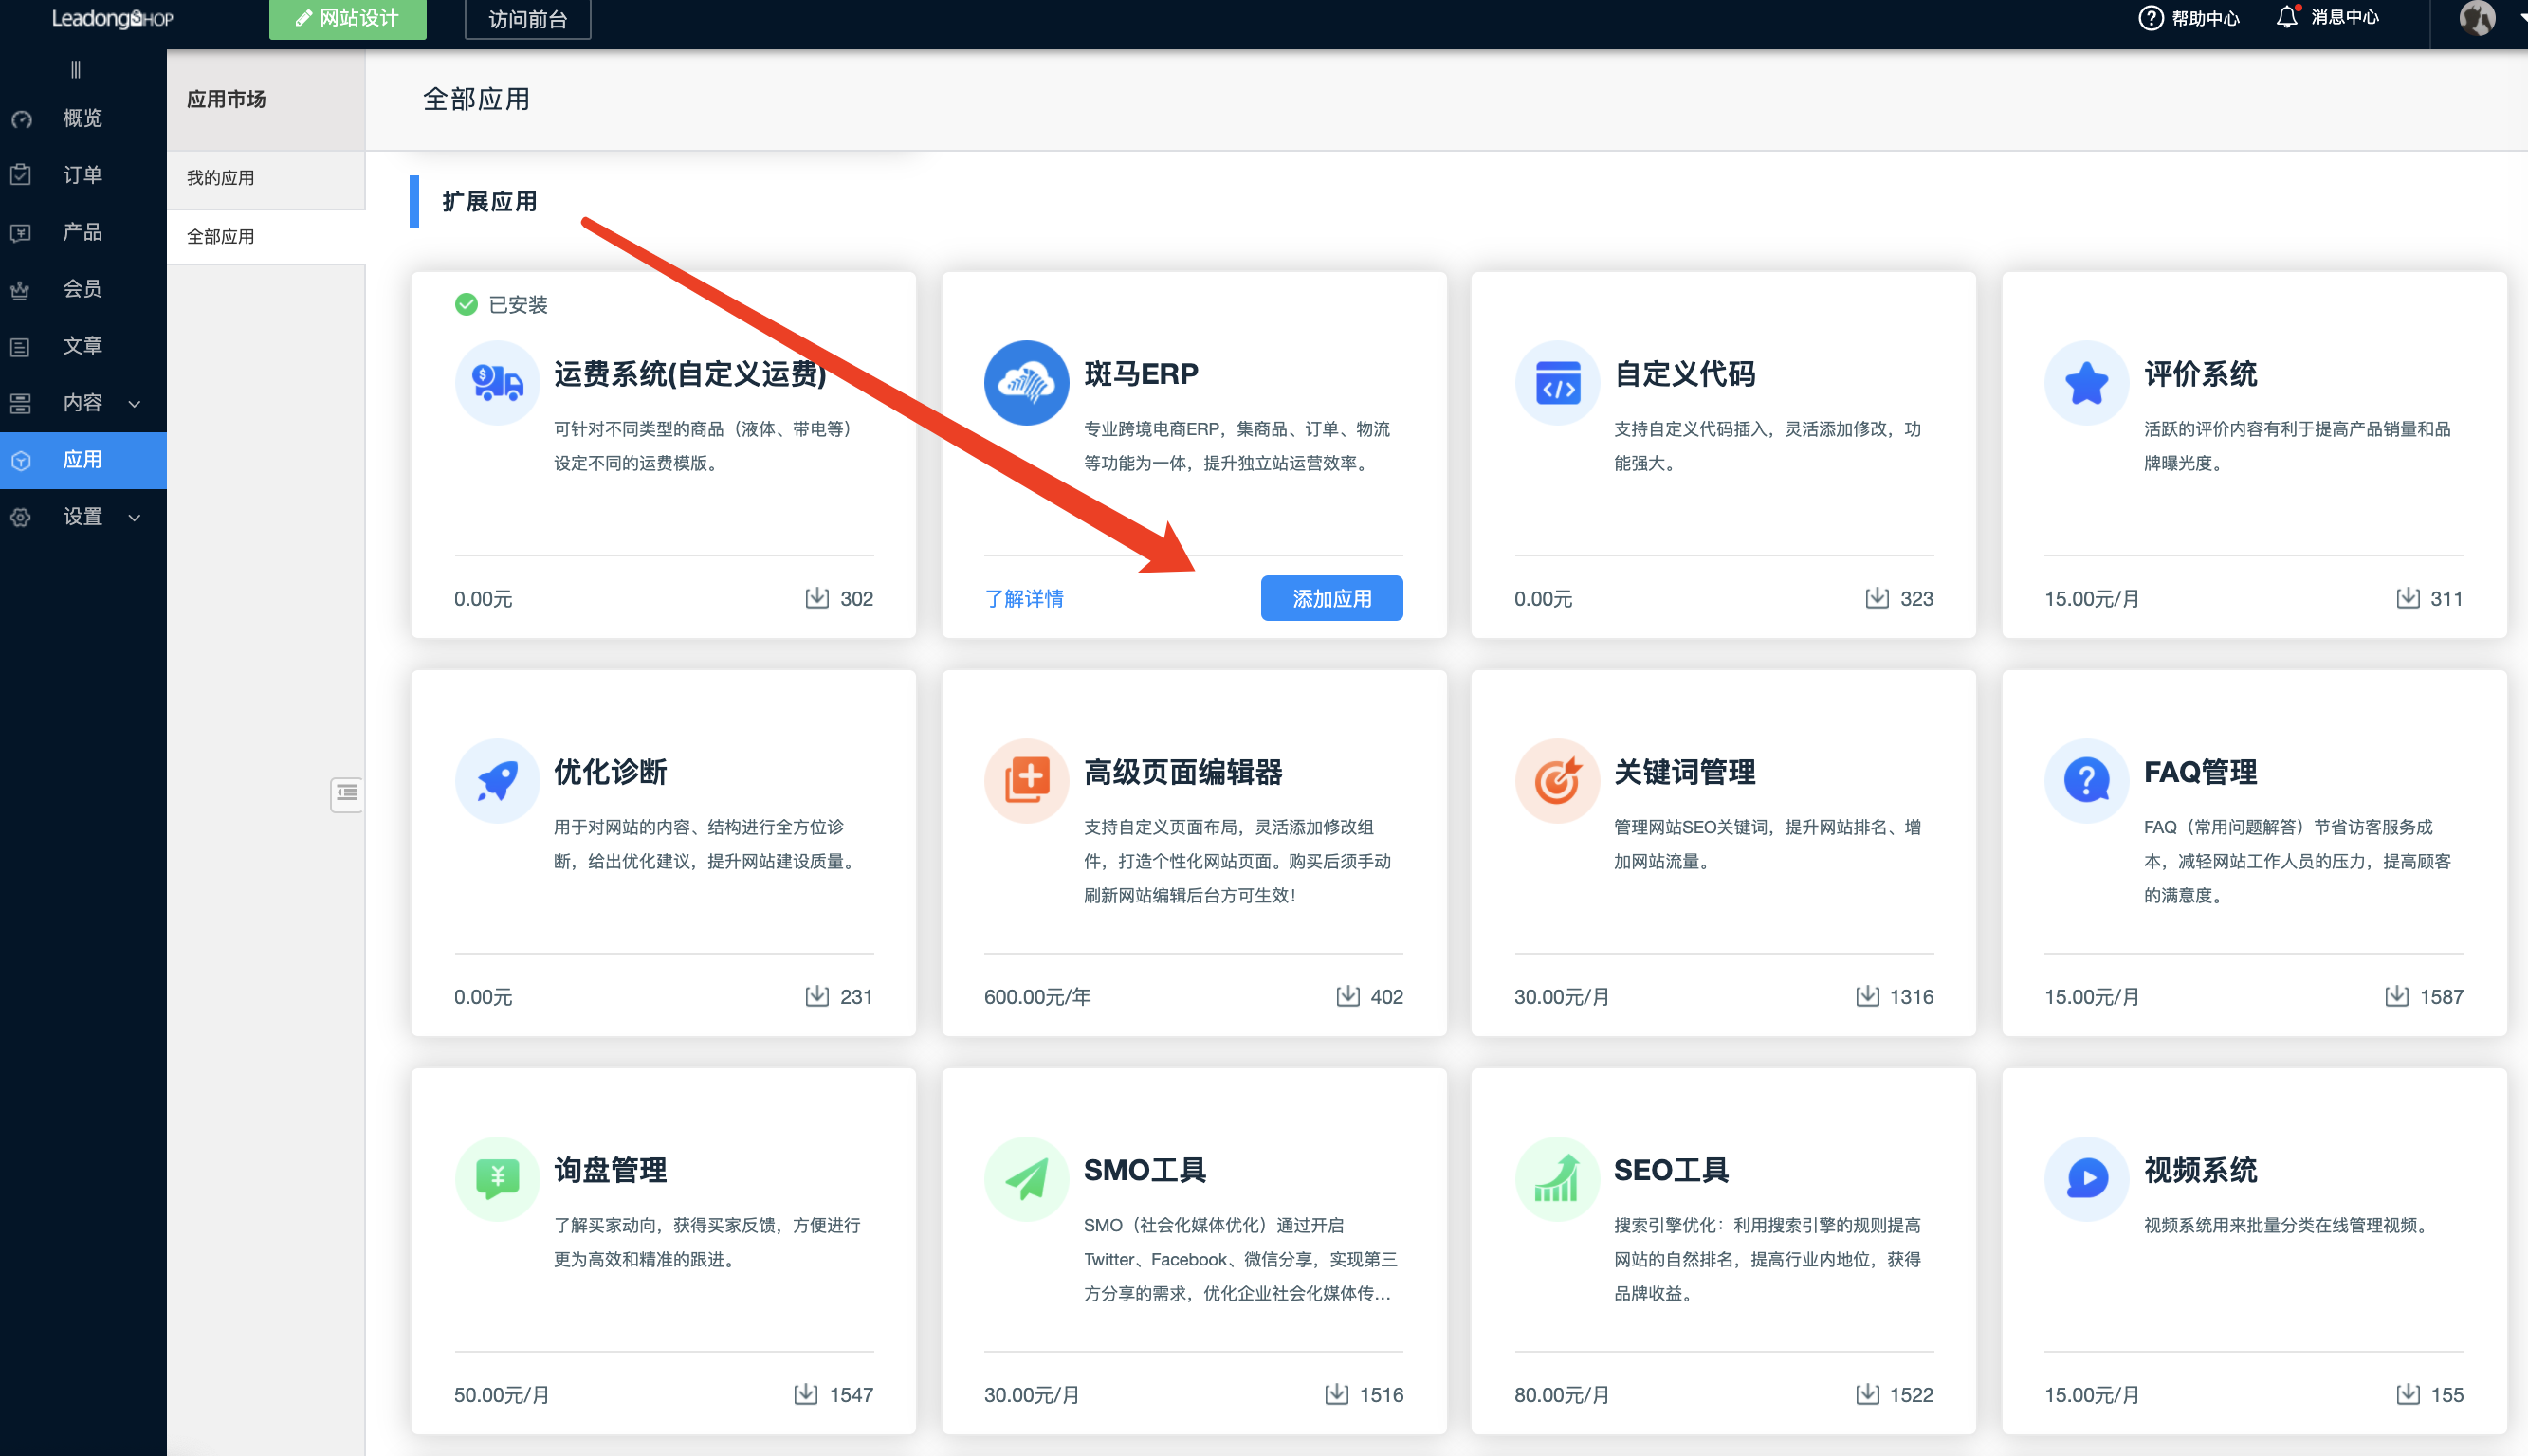Open the 会员 (Members) section icon
Image resolution: width=2528 pixels, height=1456 pixels.
(22, 288)
